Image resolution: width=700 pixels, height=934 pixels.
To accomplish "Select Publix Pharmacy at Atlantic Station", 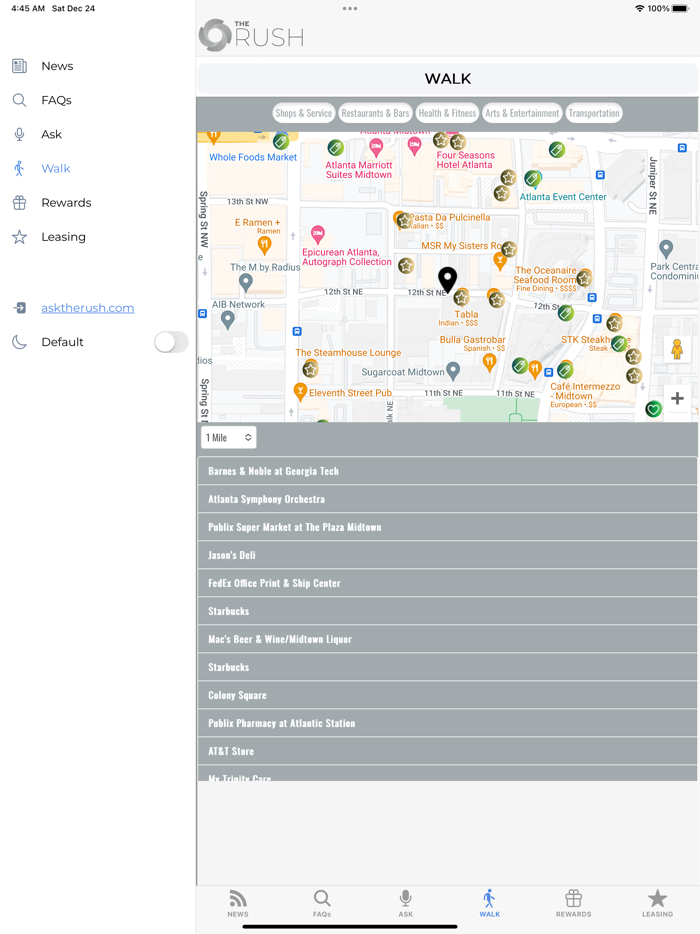I will pyautogui.click(x=447, y=723).
